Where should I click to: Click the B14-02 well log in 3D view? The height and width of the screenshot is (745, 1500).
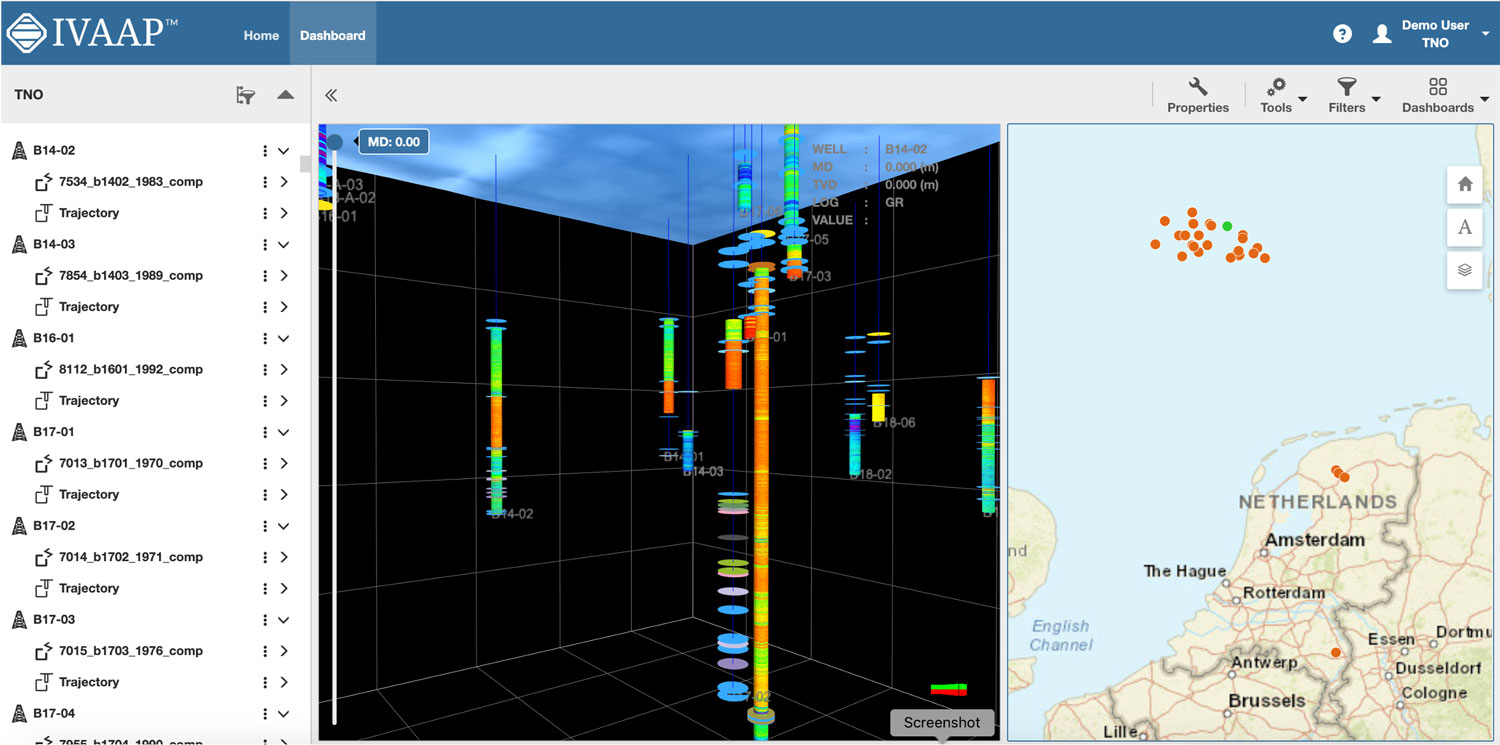pos(496,416)
